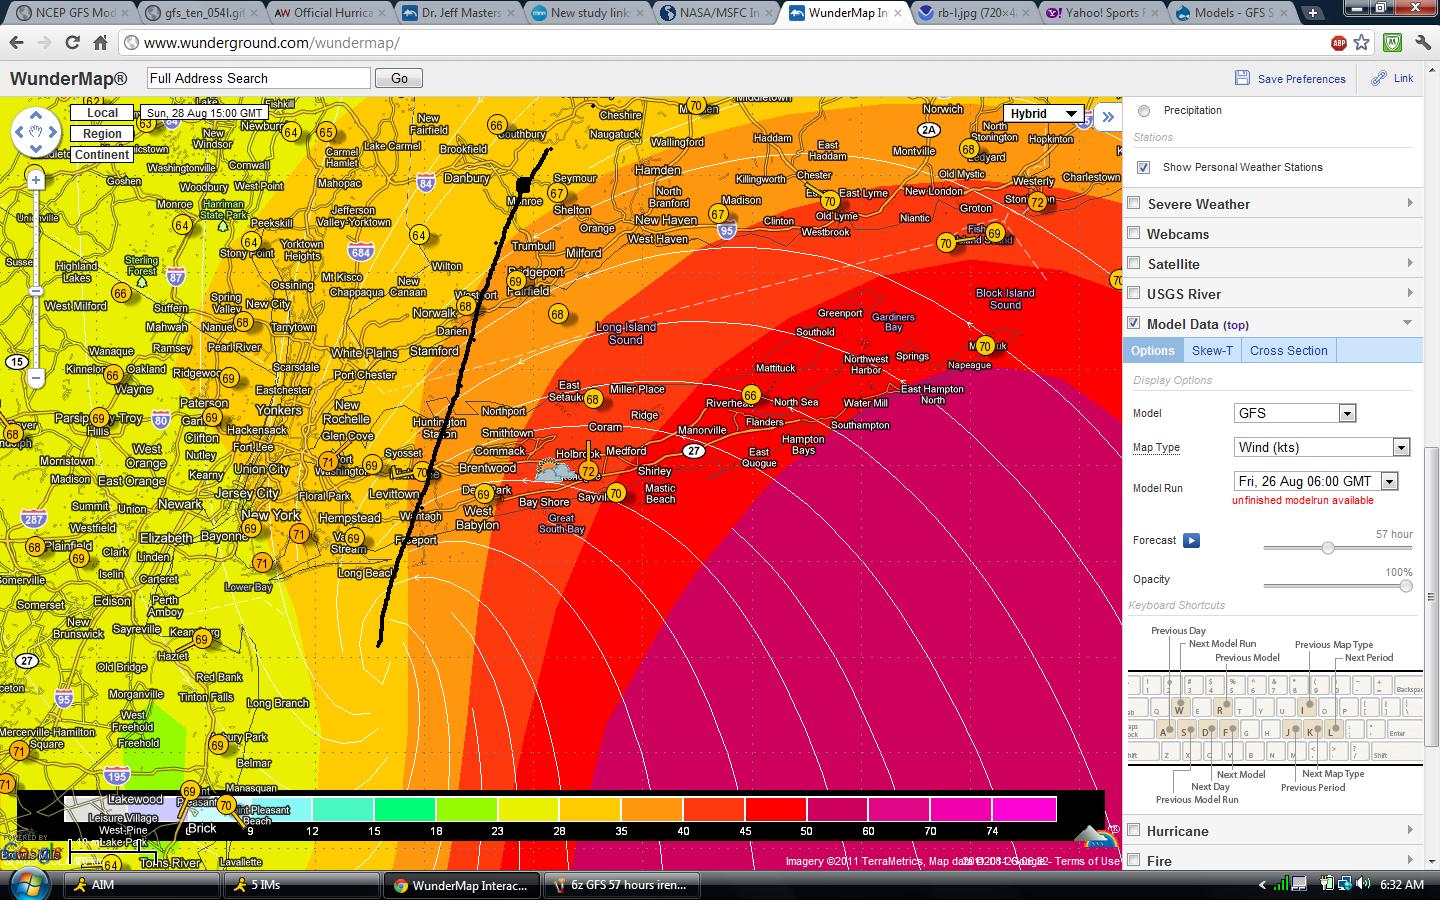Bookmark page with the star icon
This screenshot has height=900, width=1440.
tap(1362, 43)
